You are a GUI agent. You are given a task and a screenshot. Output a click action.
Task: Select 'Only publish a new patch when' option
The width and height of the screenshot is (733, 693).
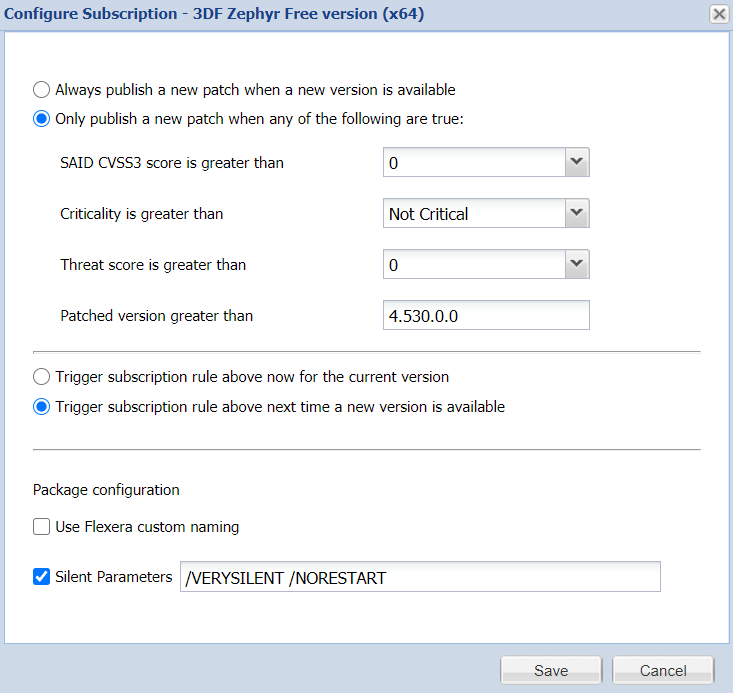click(42, 119)
